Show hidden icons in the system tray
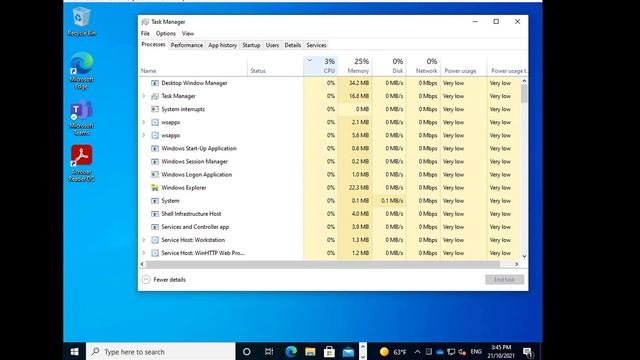The image size is (640, 360). point(417,351)
